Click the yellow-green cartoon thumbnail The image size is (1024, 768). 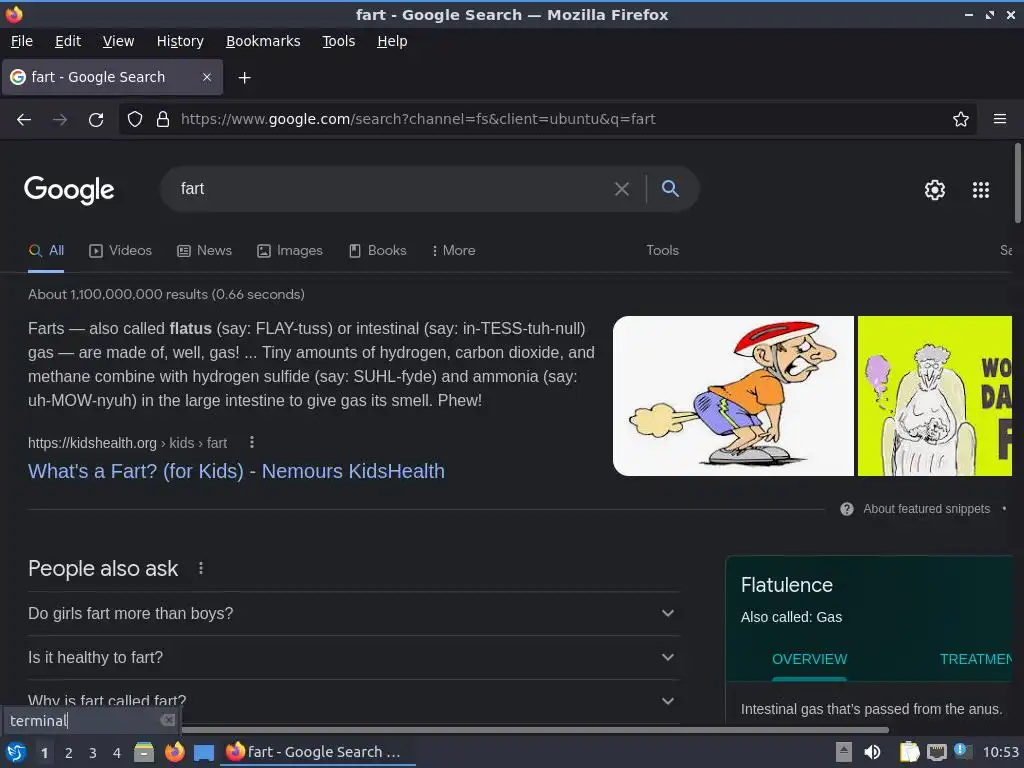[x=935, y=396]
